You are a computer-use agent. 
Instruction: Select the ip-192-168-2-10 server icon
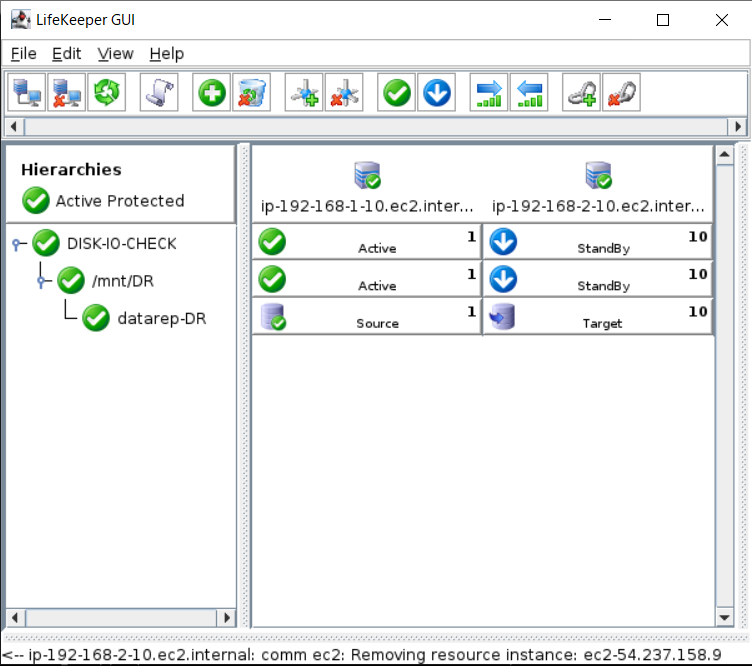[x=599, y=175]
